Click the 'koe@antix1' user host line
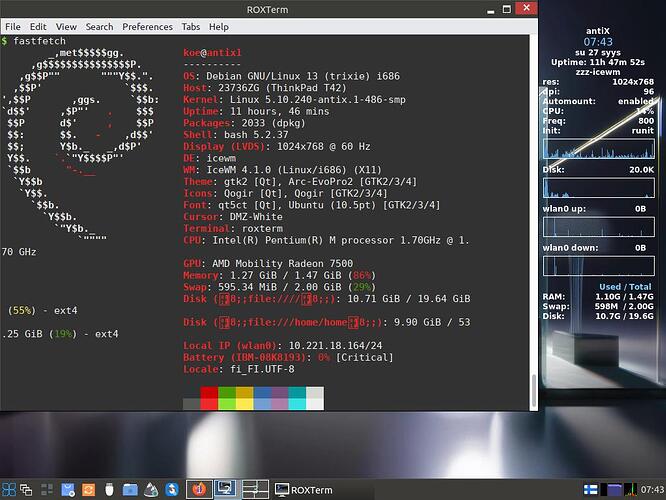This screenshot has width=666, height=500. tap(212, 53)
